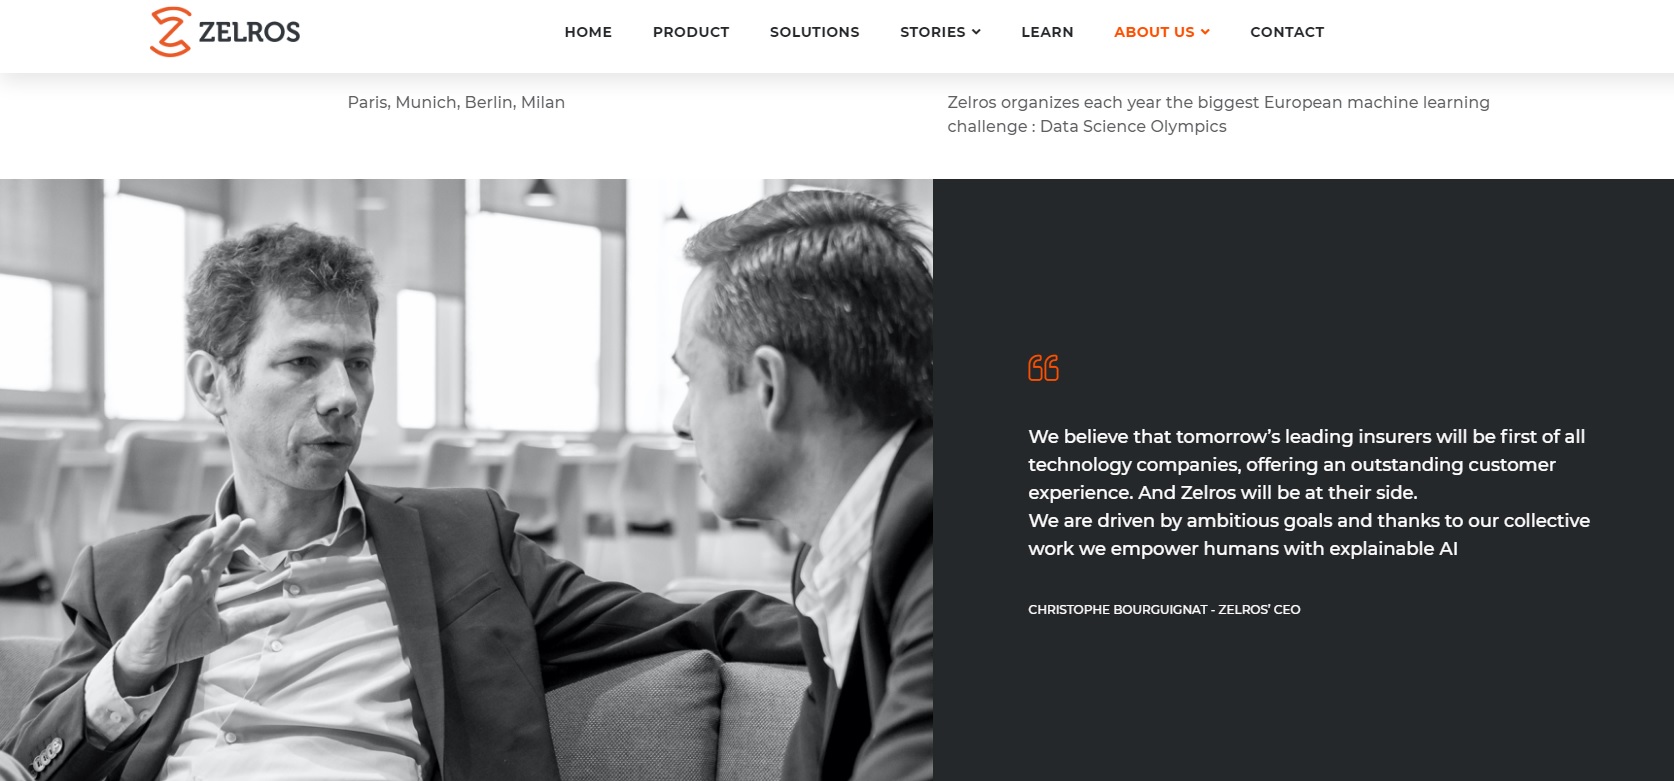The height and width of the screenshot is (781, 1674).
Task: Click the black-and-white photo of two men
Action: [466, 480]
